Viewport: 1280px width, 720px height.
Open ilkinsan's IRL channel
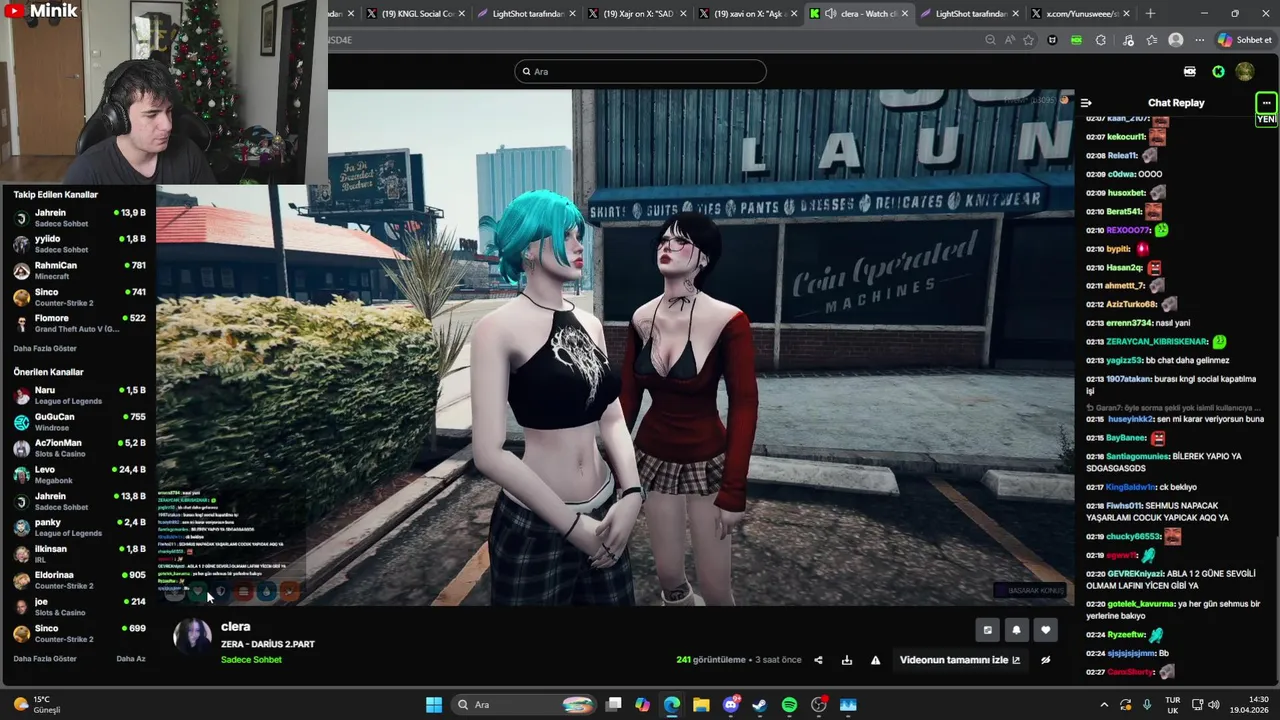[80, 554]
